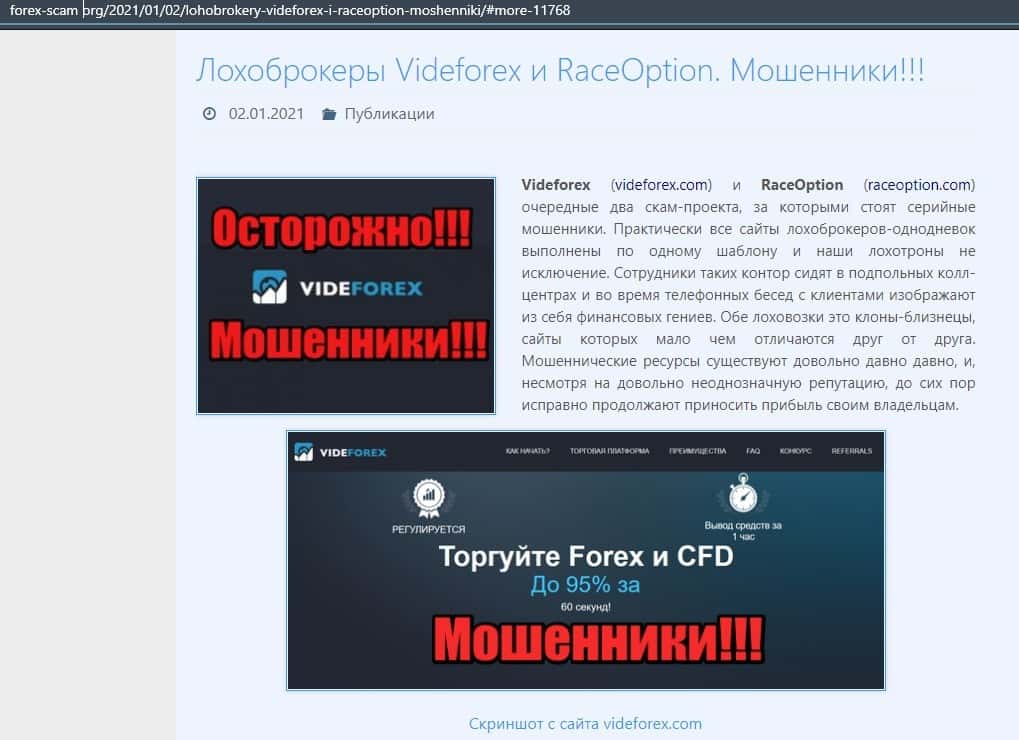1019x740 pixels.
Task: Open the Публикации category link
Action: 389,114
